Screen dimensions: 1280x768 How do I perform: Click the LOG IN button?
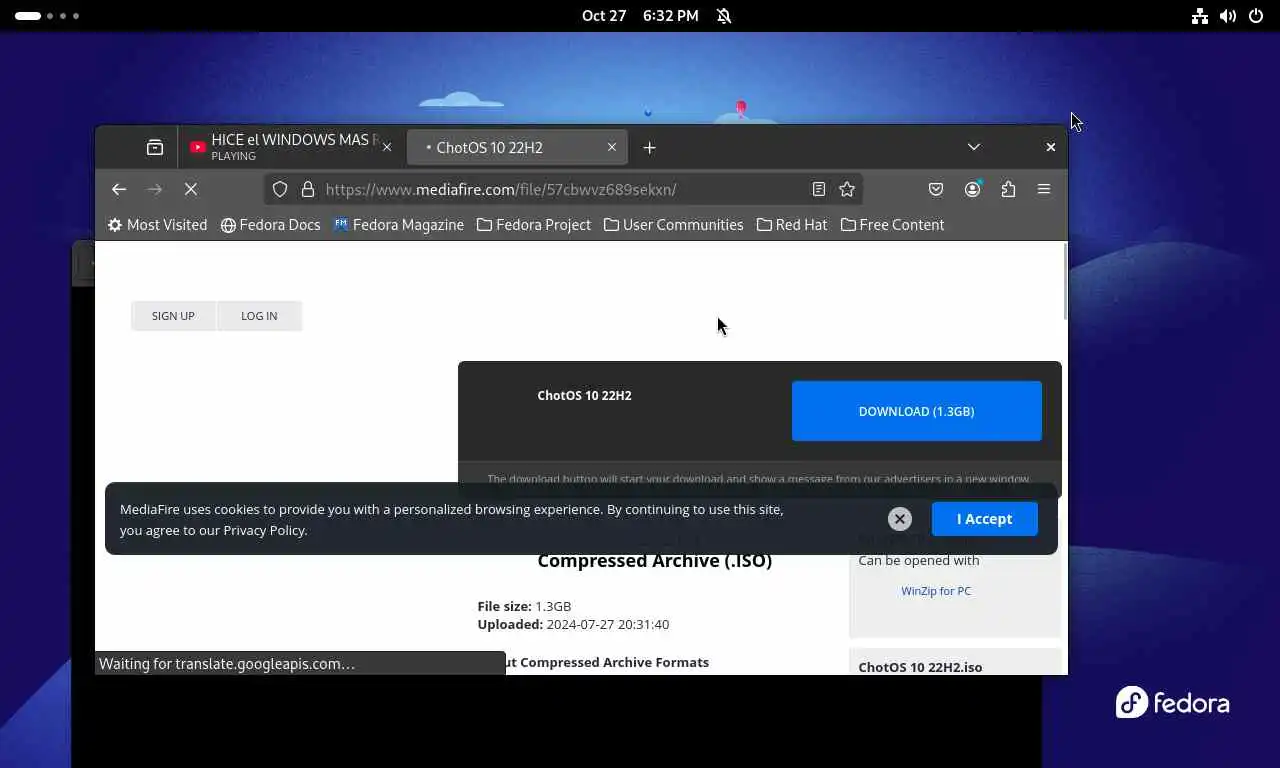tap(259, 316)
